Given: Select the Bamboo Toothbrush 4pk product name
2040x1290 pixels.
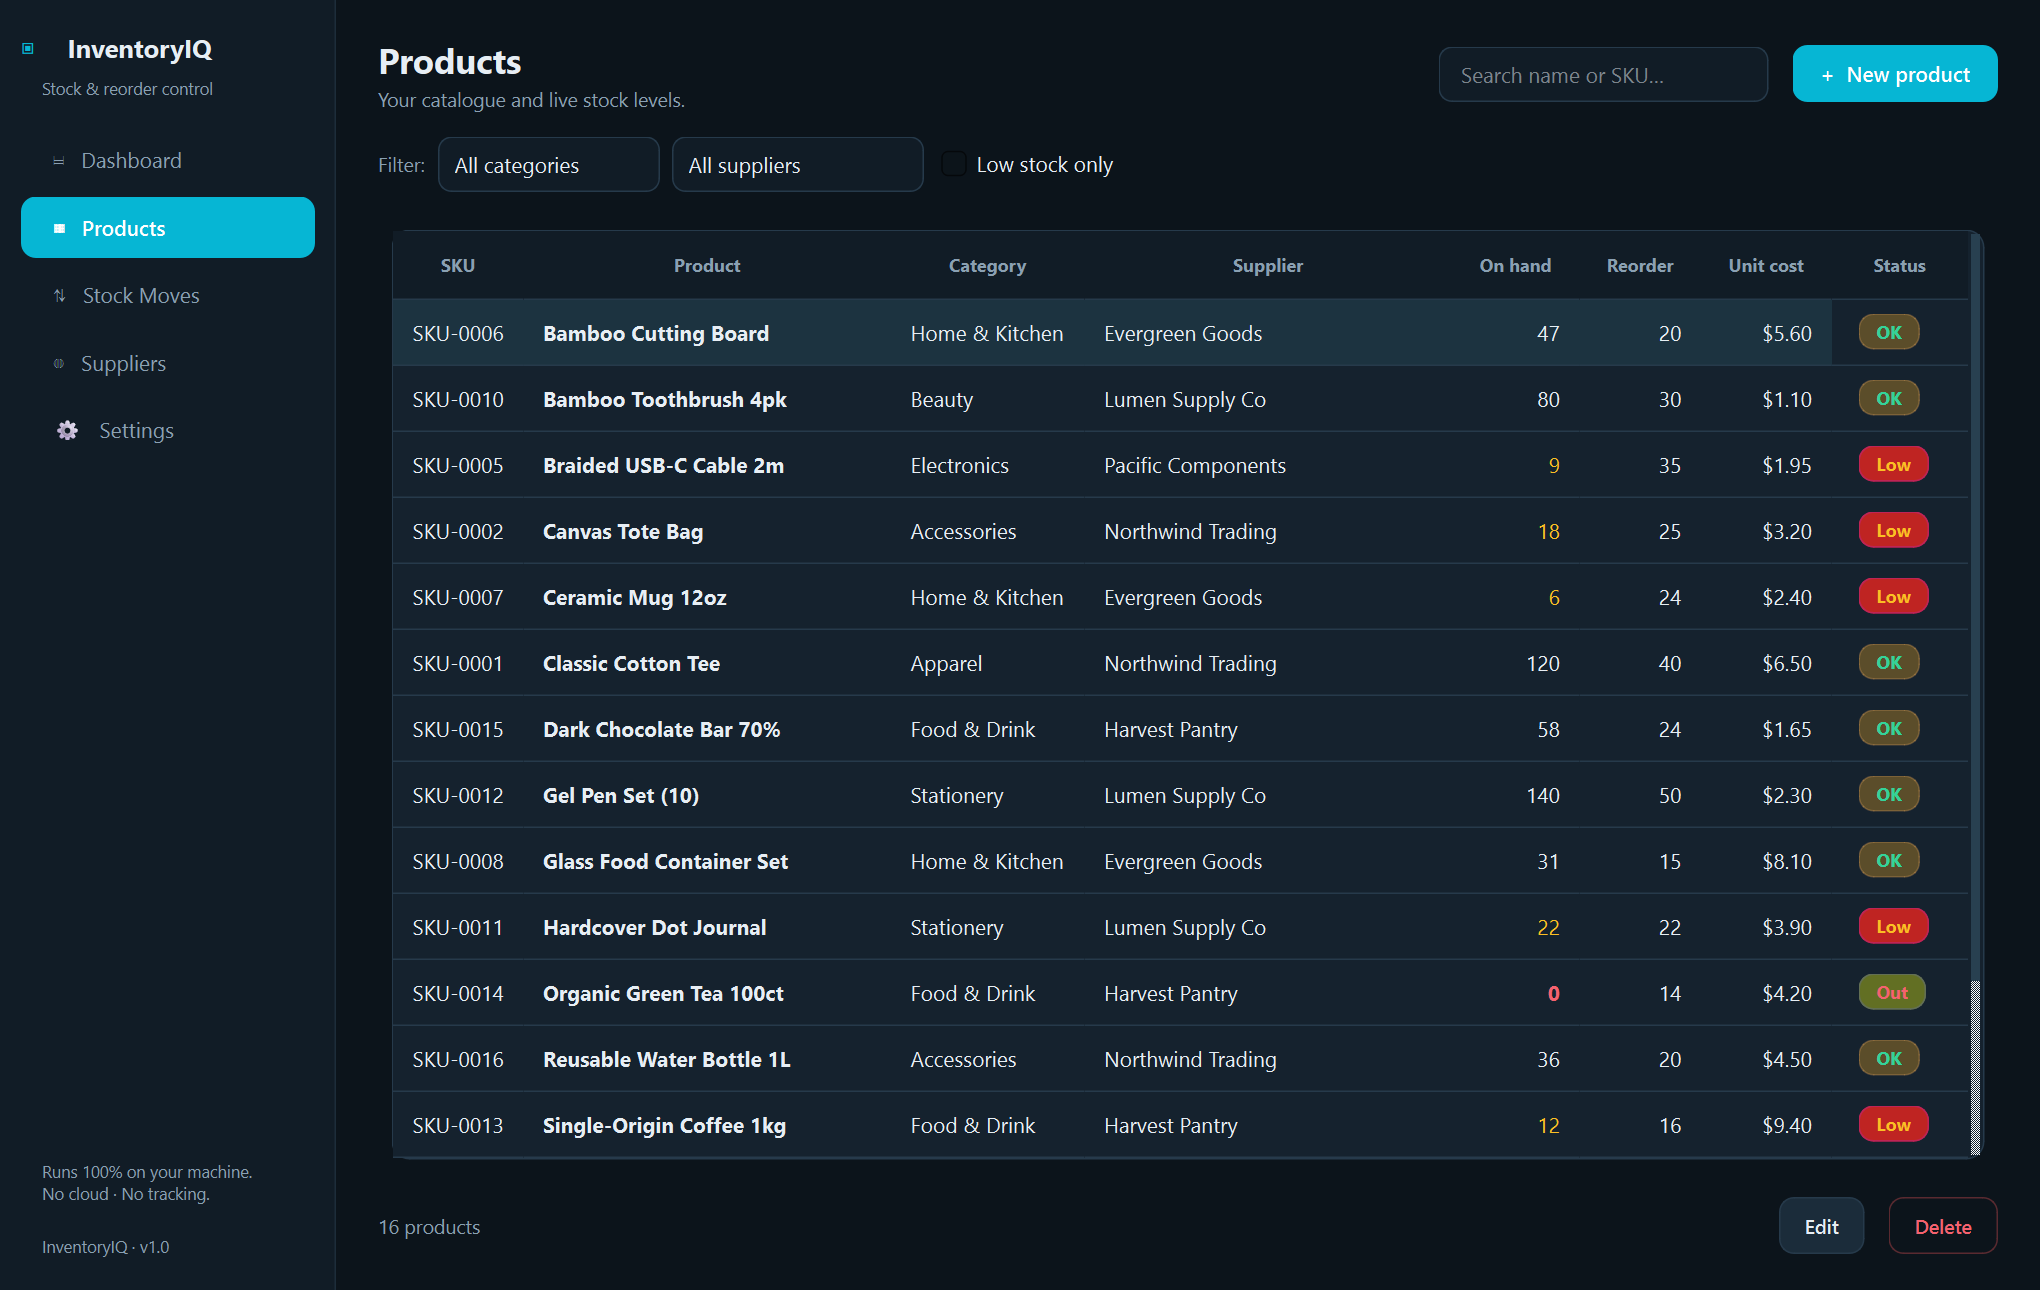Looking at the screenshot, I should (x=665, y=400).
